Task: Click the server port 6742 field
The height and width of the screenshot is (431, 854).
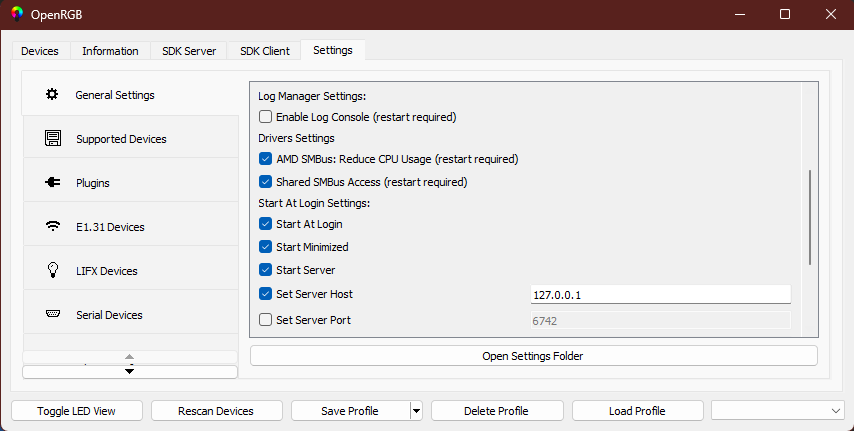Action: pyautogui.click(x=660, y=320)
